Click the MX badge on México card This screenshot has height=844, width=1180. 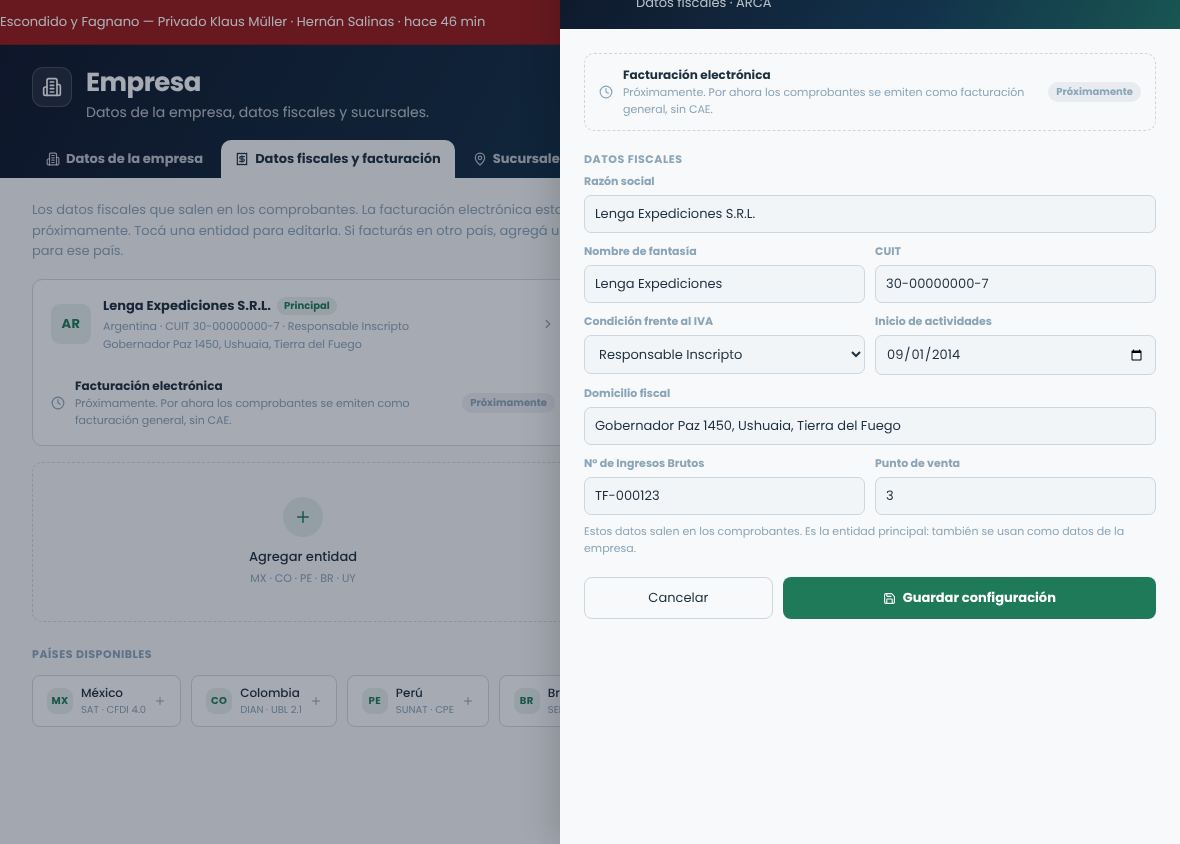pos(59,700)
